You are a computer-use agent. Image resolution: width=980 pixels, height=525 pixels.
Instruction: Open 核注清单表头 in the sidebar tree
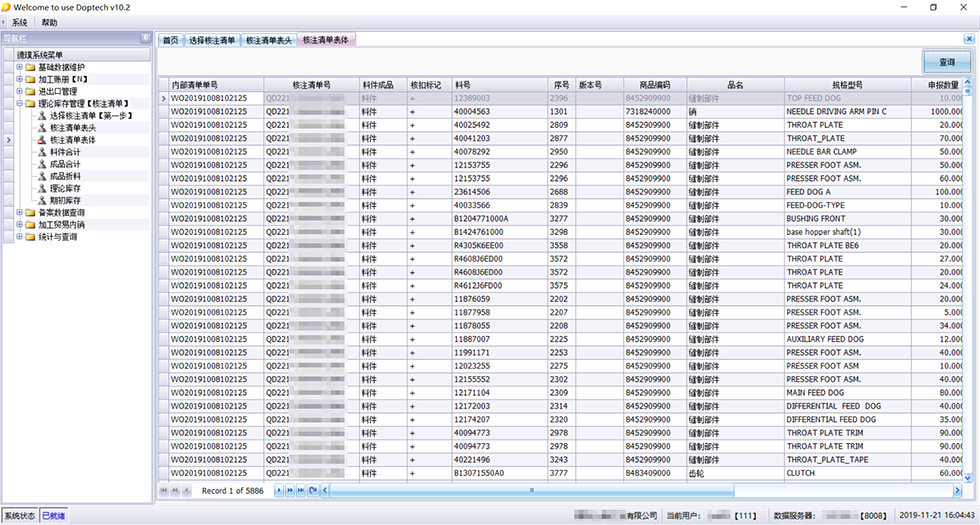coord(72,128)
